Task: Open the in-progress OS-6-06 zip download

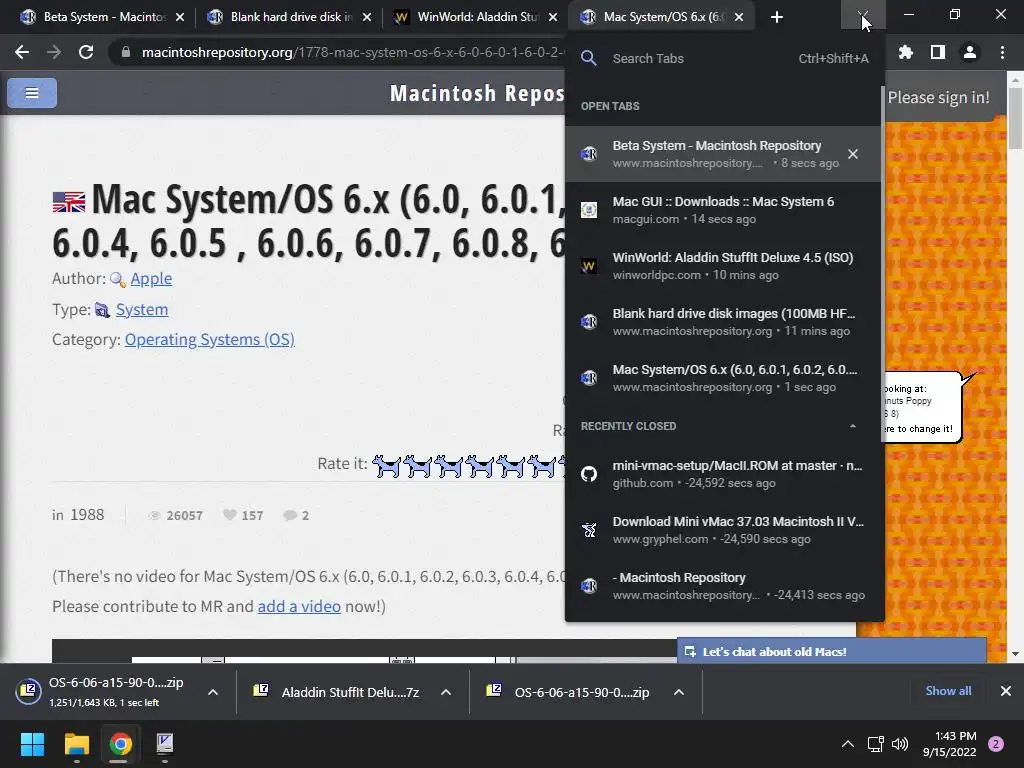Action: (x=104, y=692)
